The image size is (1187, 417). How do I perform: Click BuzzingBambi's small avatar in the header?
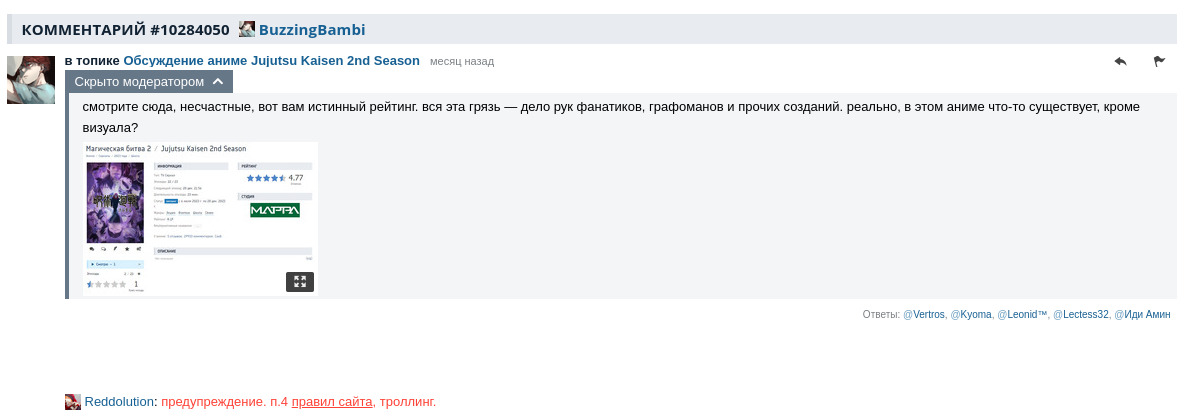tap(247, 29)
